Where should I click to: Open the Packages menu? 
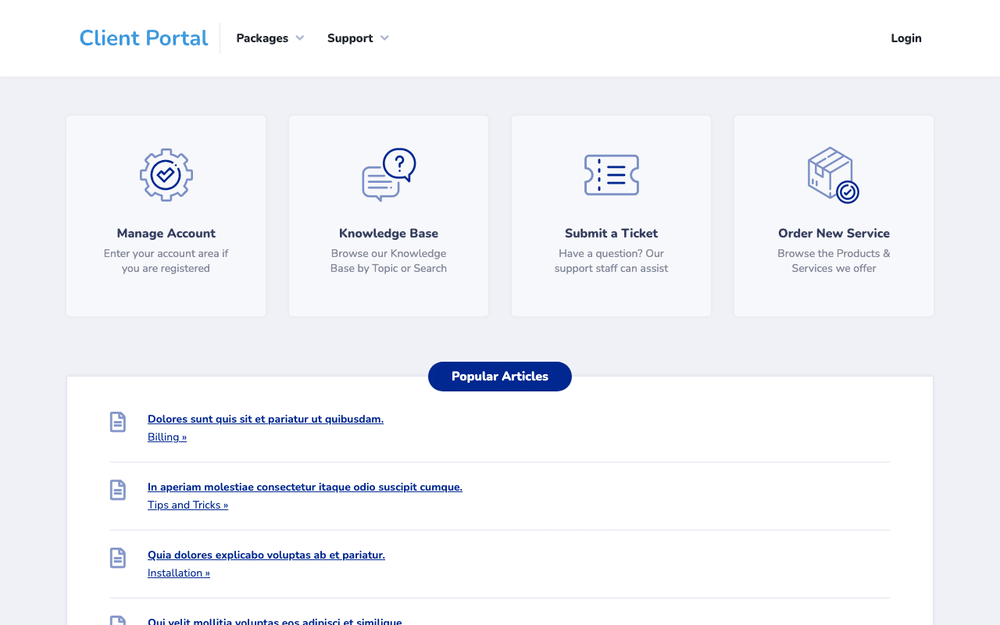pyautogui.click(x=270, y=38)
